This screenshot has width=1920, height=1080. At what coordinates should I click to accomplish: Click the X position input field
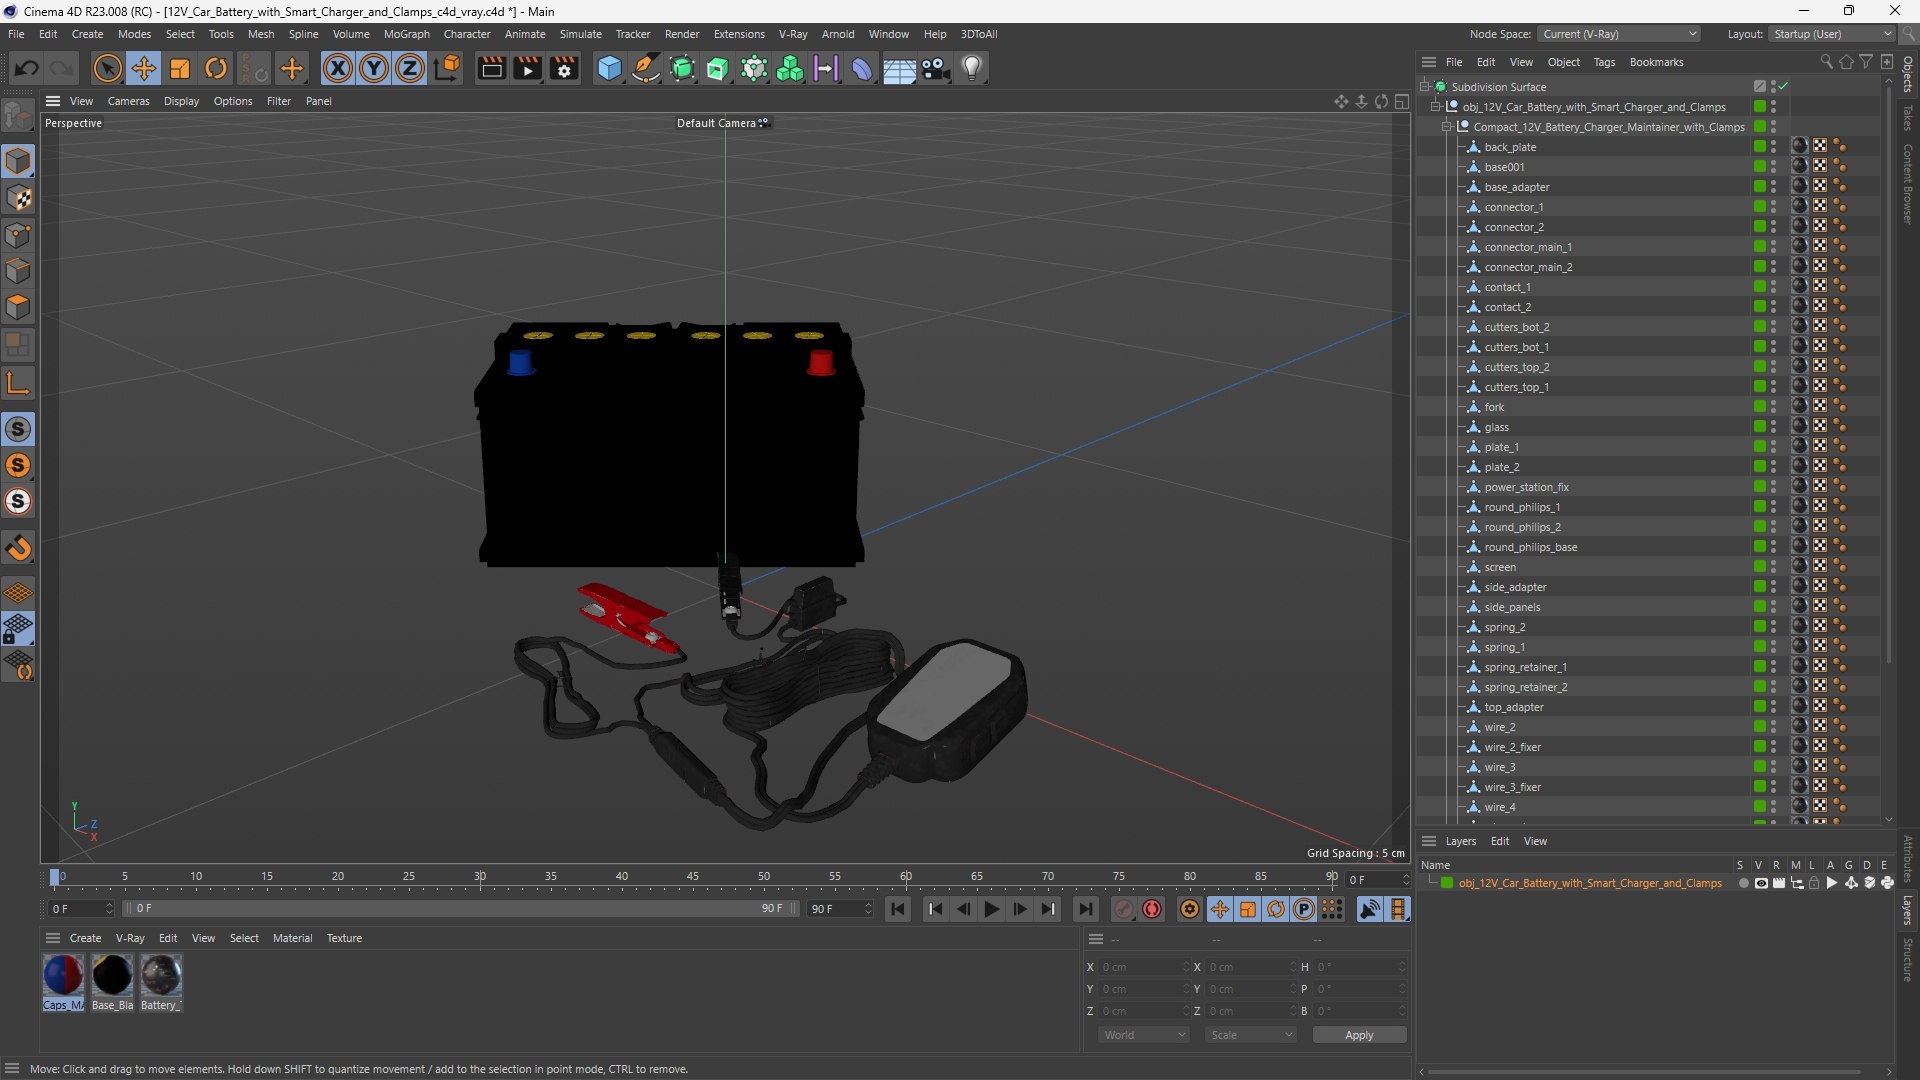pos(1144,967)
